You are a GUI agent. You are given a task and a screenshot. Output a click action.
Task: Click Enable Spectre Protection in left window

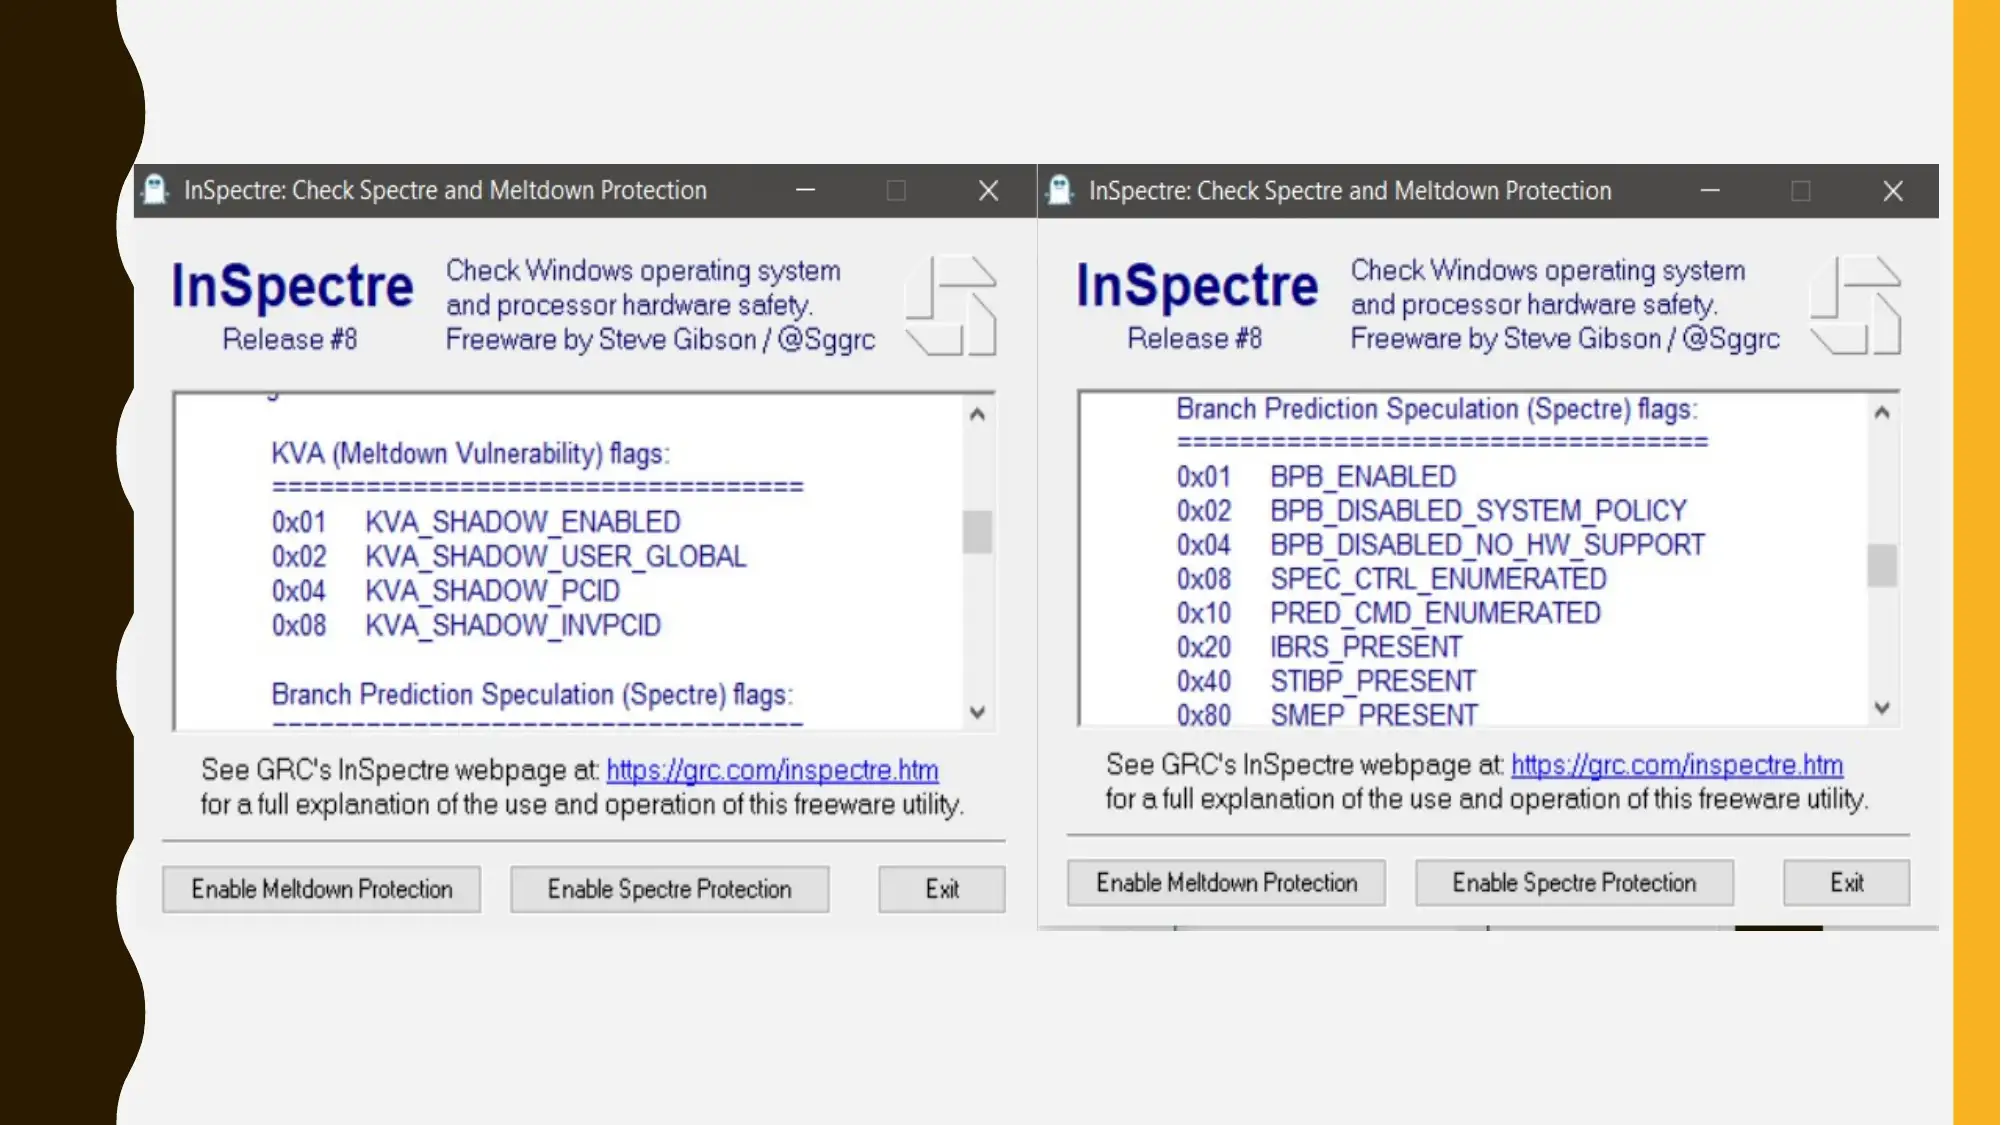tap(669, 889)
